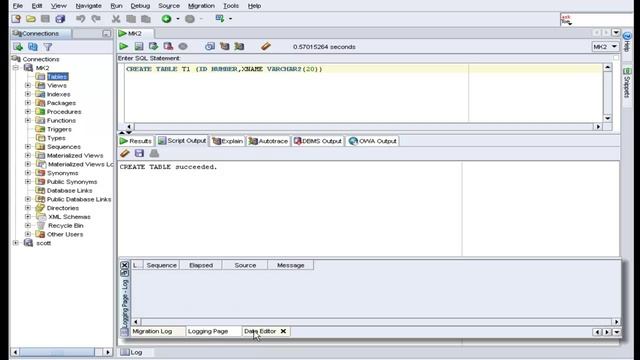Save the script output with disk icon
The height and width of the screenshot is (360, 640).
tap(139, 153)
